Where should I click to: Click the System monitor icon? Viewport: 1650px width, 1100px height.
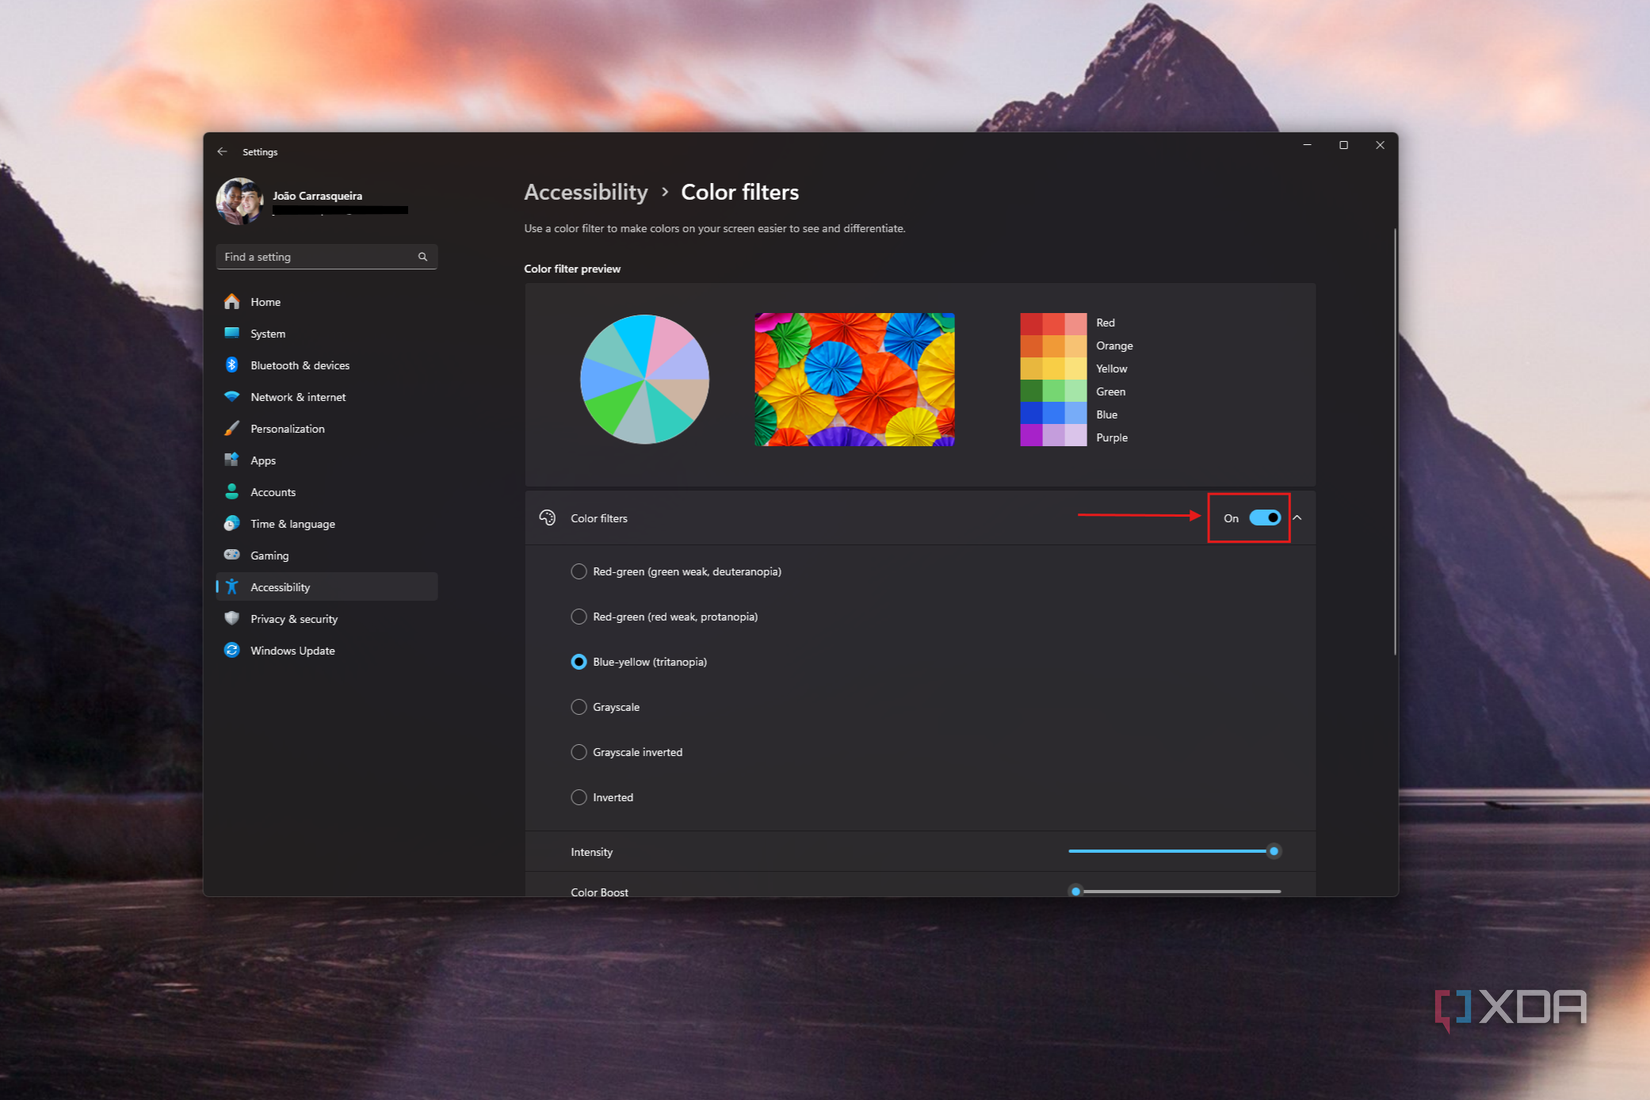[232, 333]
